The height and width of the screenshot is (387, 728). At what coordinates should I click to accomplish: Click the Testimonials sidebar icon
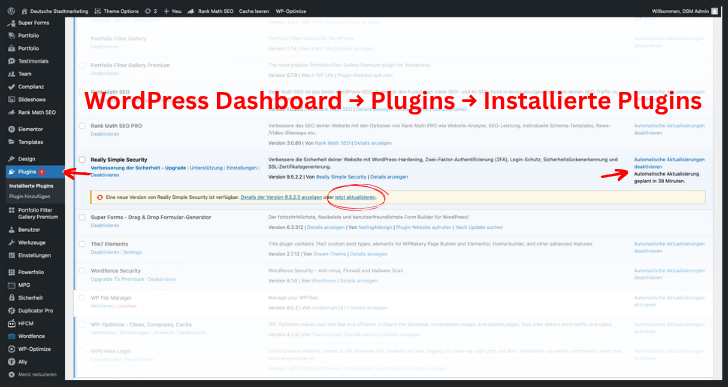(11, 61)
